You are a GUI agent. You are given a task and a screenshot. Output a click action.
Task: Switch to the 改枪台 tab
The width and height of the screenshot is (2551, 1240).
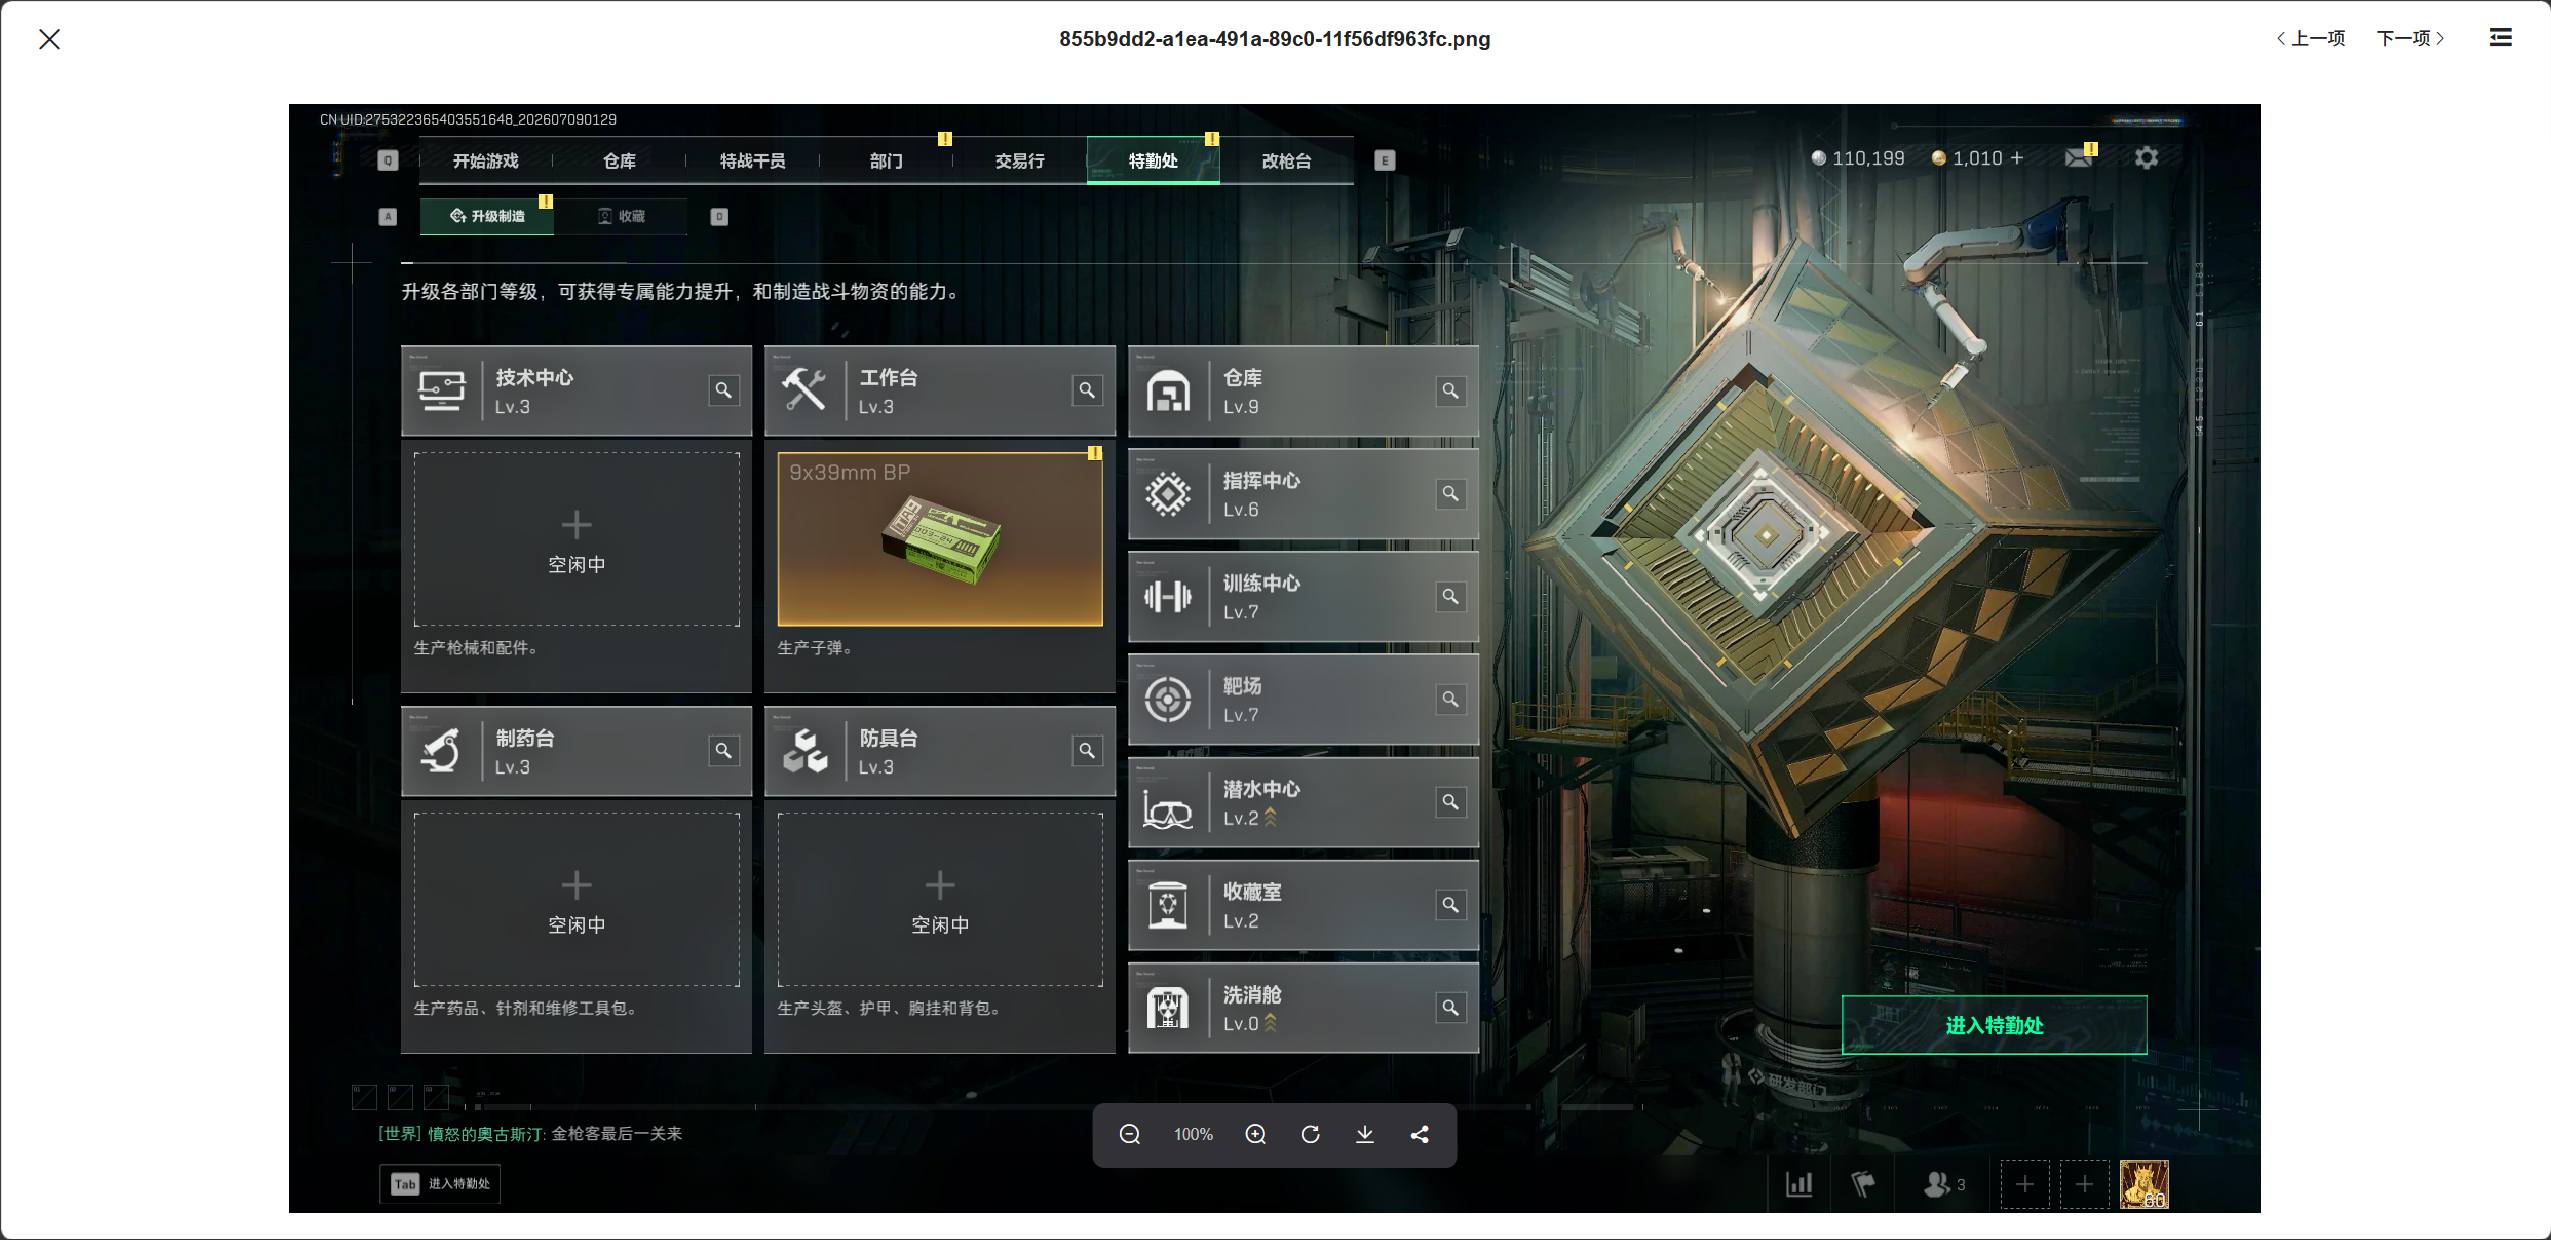tap(1286, 161)
